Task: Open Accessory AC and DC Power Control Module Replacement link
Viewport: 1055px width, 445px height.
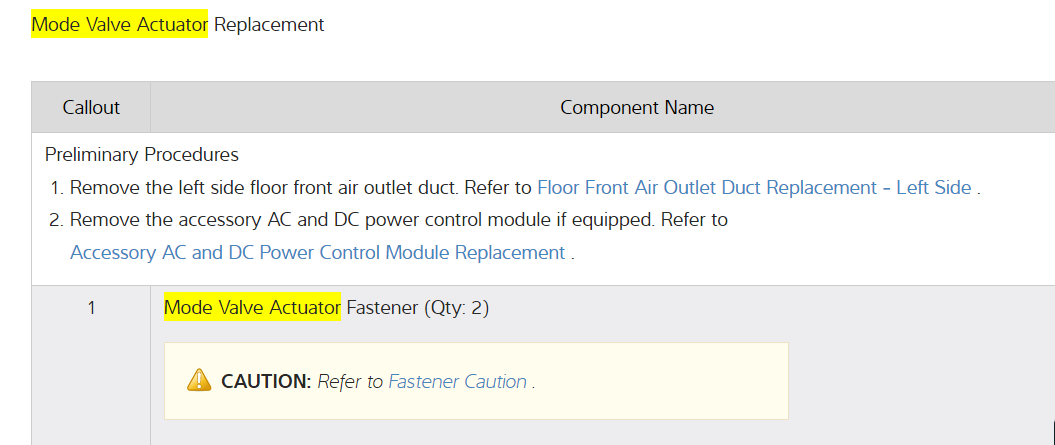Action: point(317,253)
